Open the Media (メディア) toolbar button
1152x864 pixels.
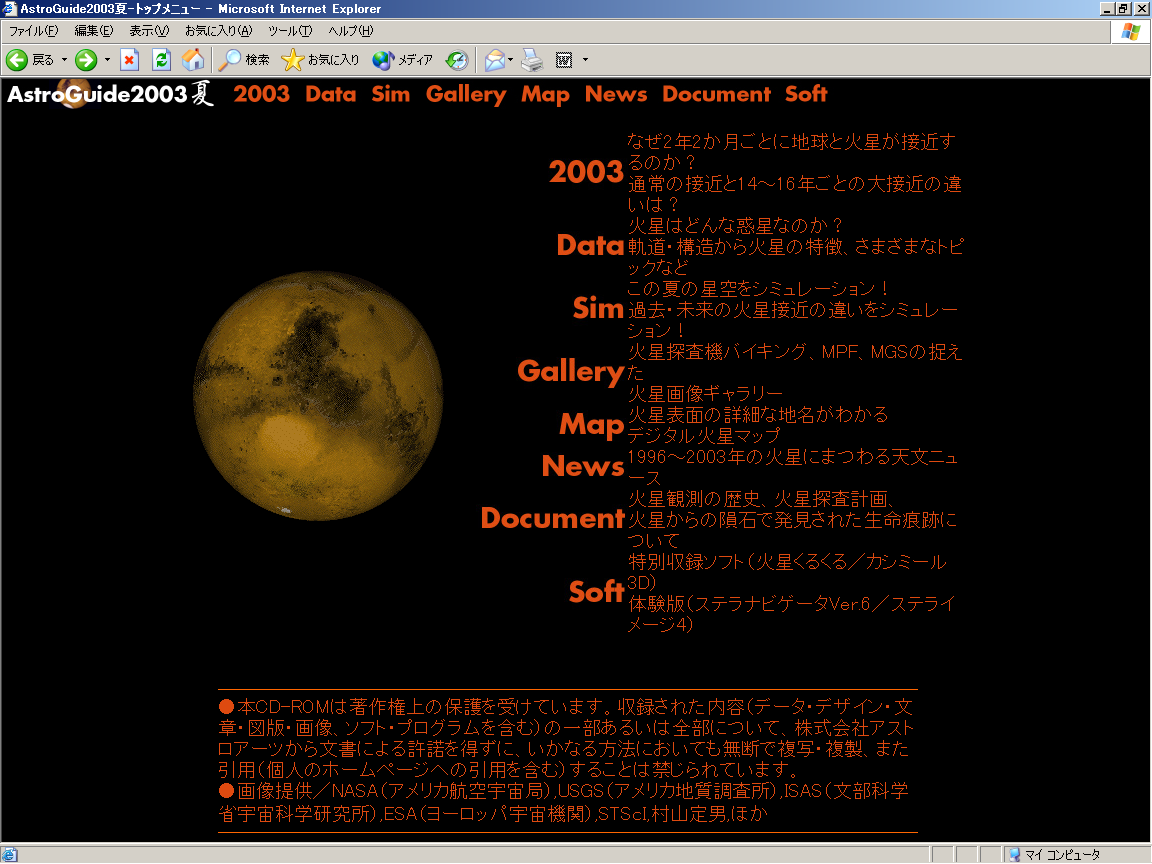point(403,60)
